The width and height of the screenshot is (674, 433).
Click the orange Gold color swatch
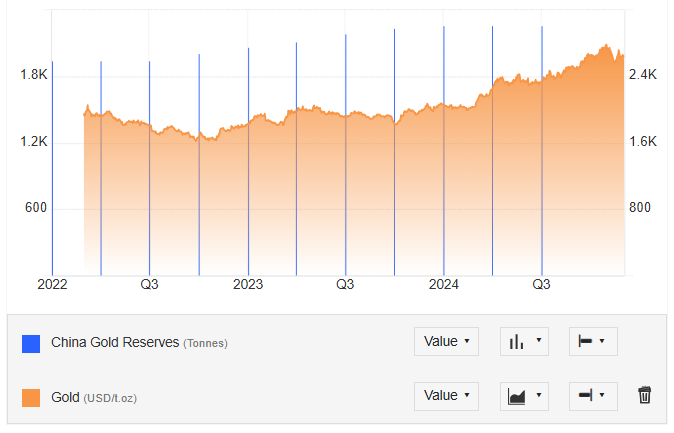pyautogui.click(x=31, y=397)
